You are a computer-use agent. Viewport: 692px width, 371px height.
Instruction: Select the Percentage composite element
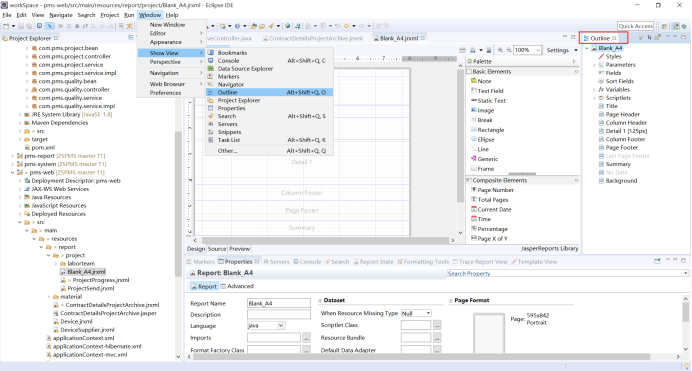tap(489, 229)
